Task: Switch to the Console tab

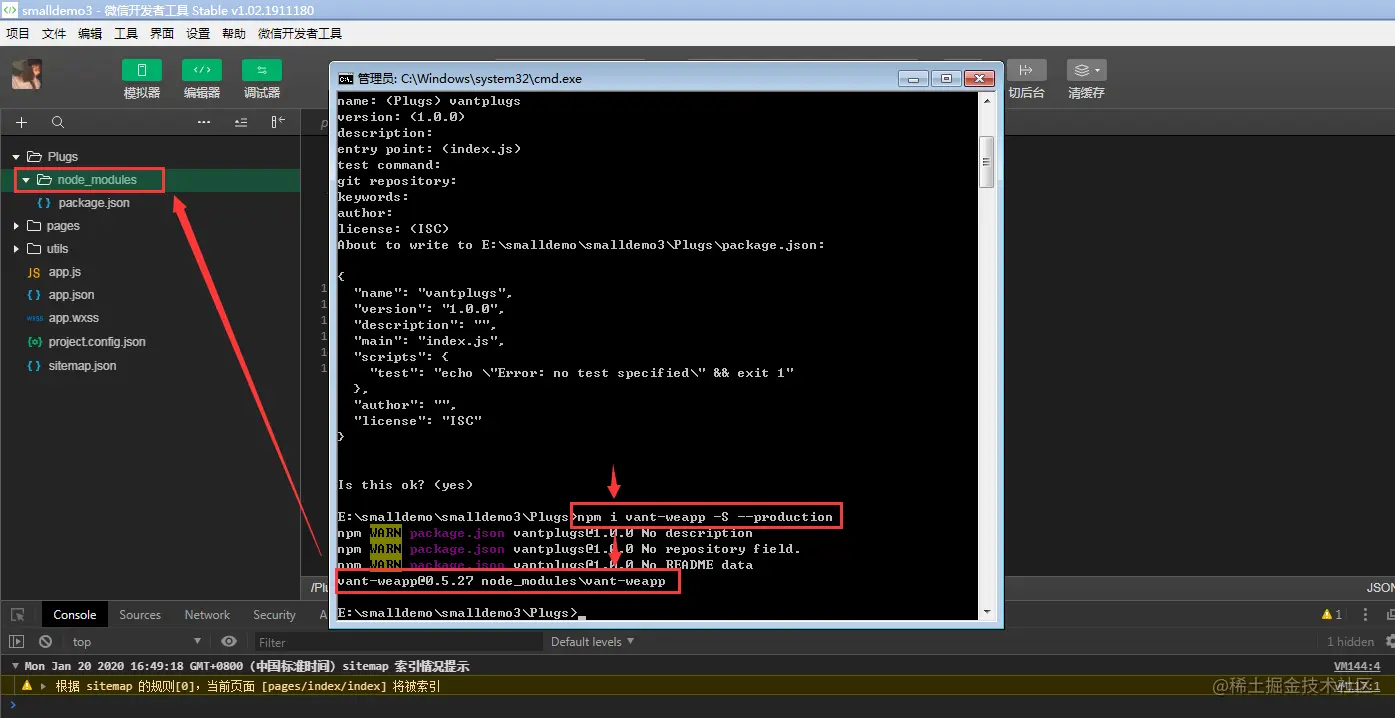Action: pyautogui.click(x=75, y=615)
